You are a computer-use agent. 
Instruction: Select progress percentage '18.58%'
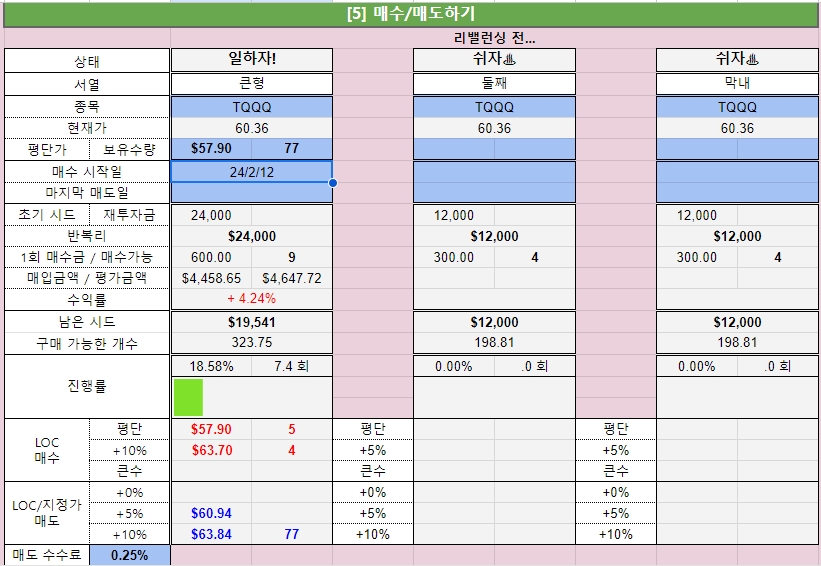tap(211, 366)
